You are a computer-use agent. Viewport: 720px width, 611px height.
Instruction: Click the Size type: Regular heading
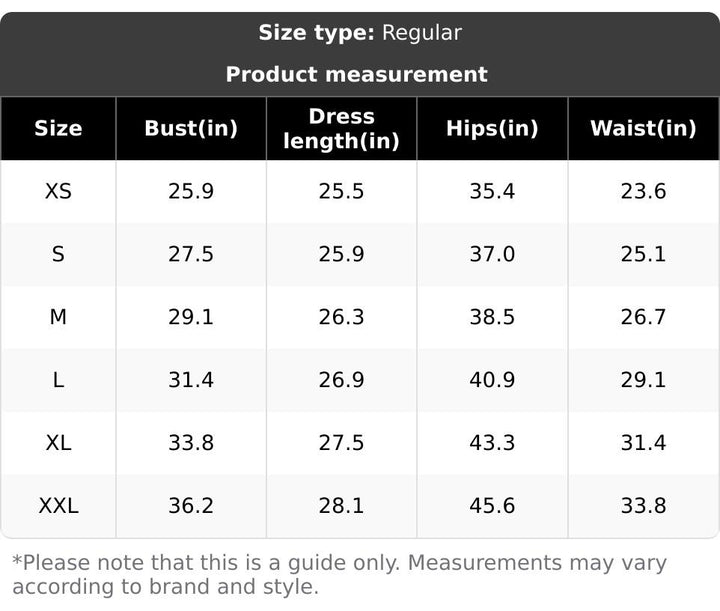coord(360,33)
